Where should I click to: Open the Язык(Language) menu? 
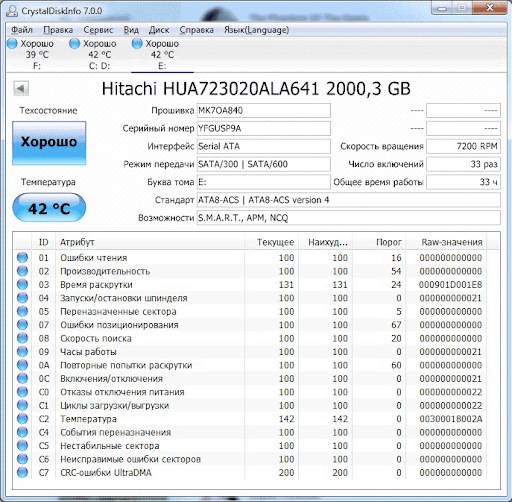click(256, 30)
